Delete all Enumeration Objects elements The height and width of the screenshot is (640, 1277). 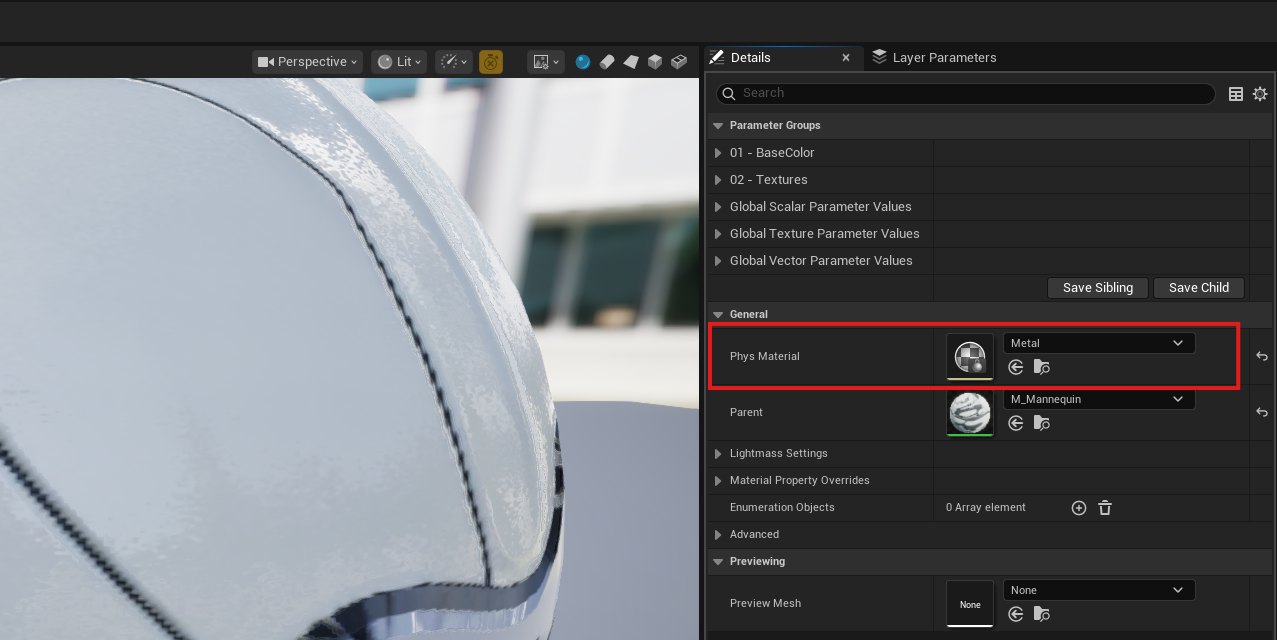coord(1105,508)
